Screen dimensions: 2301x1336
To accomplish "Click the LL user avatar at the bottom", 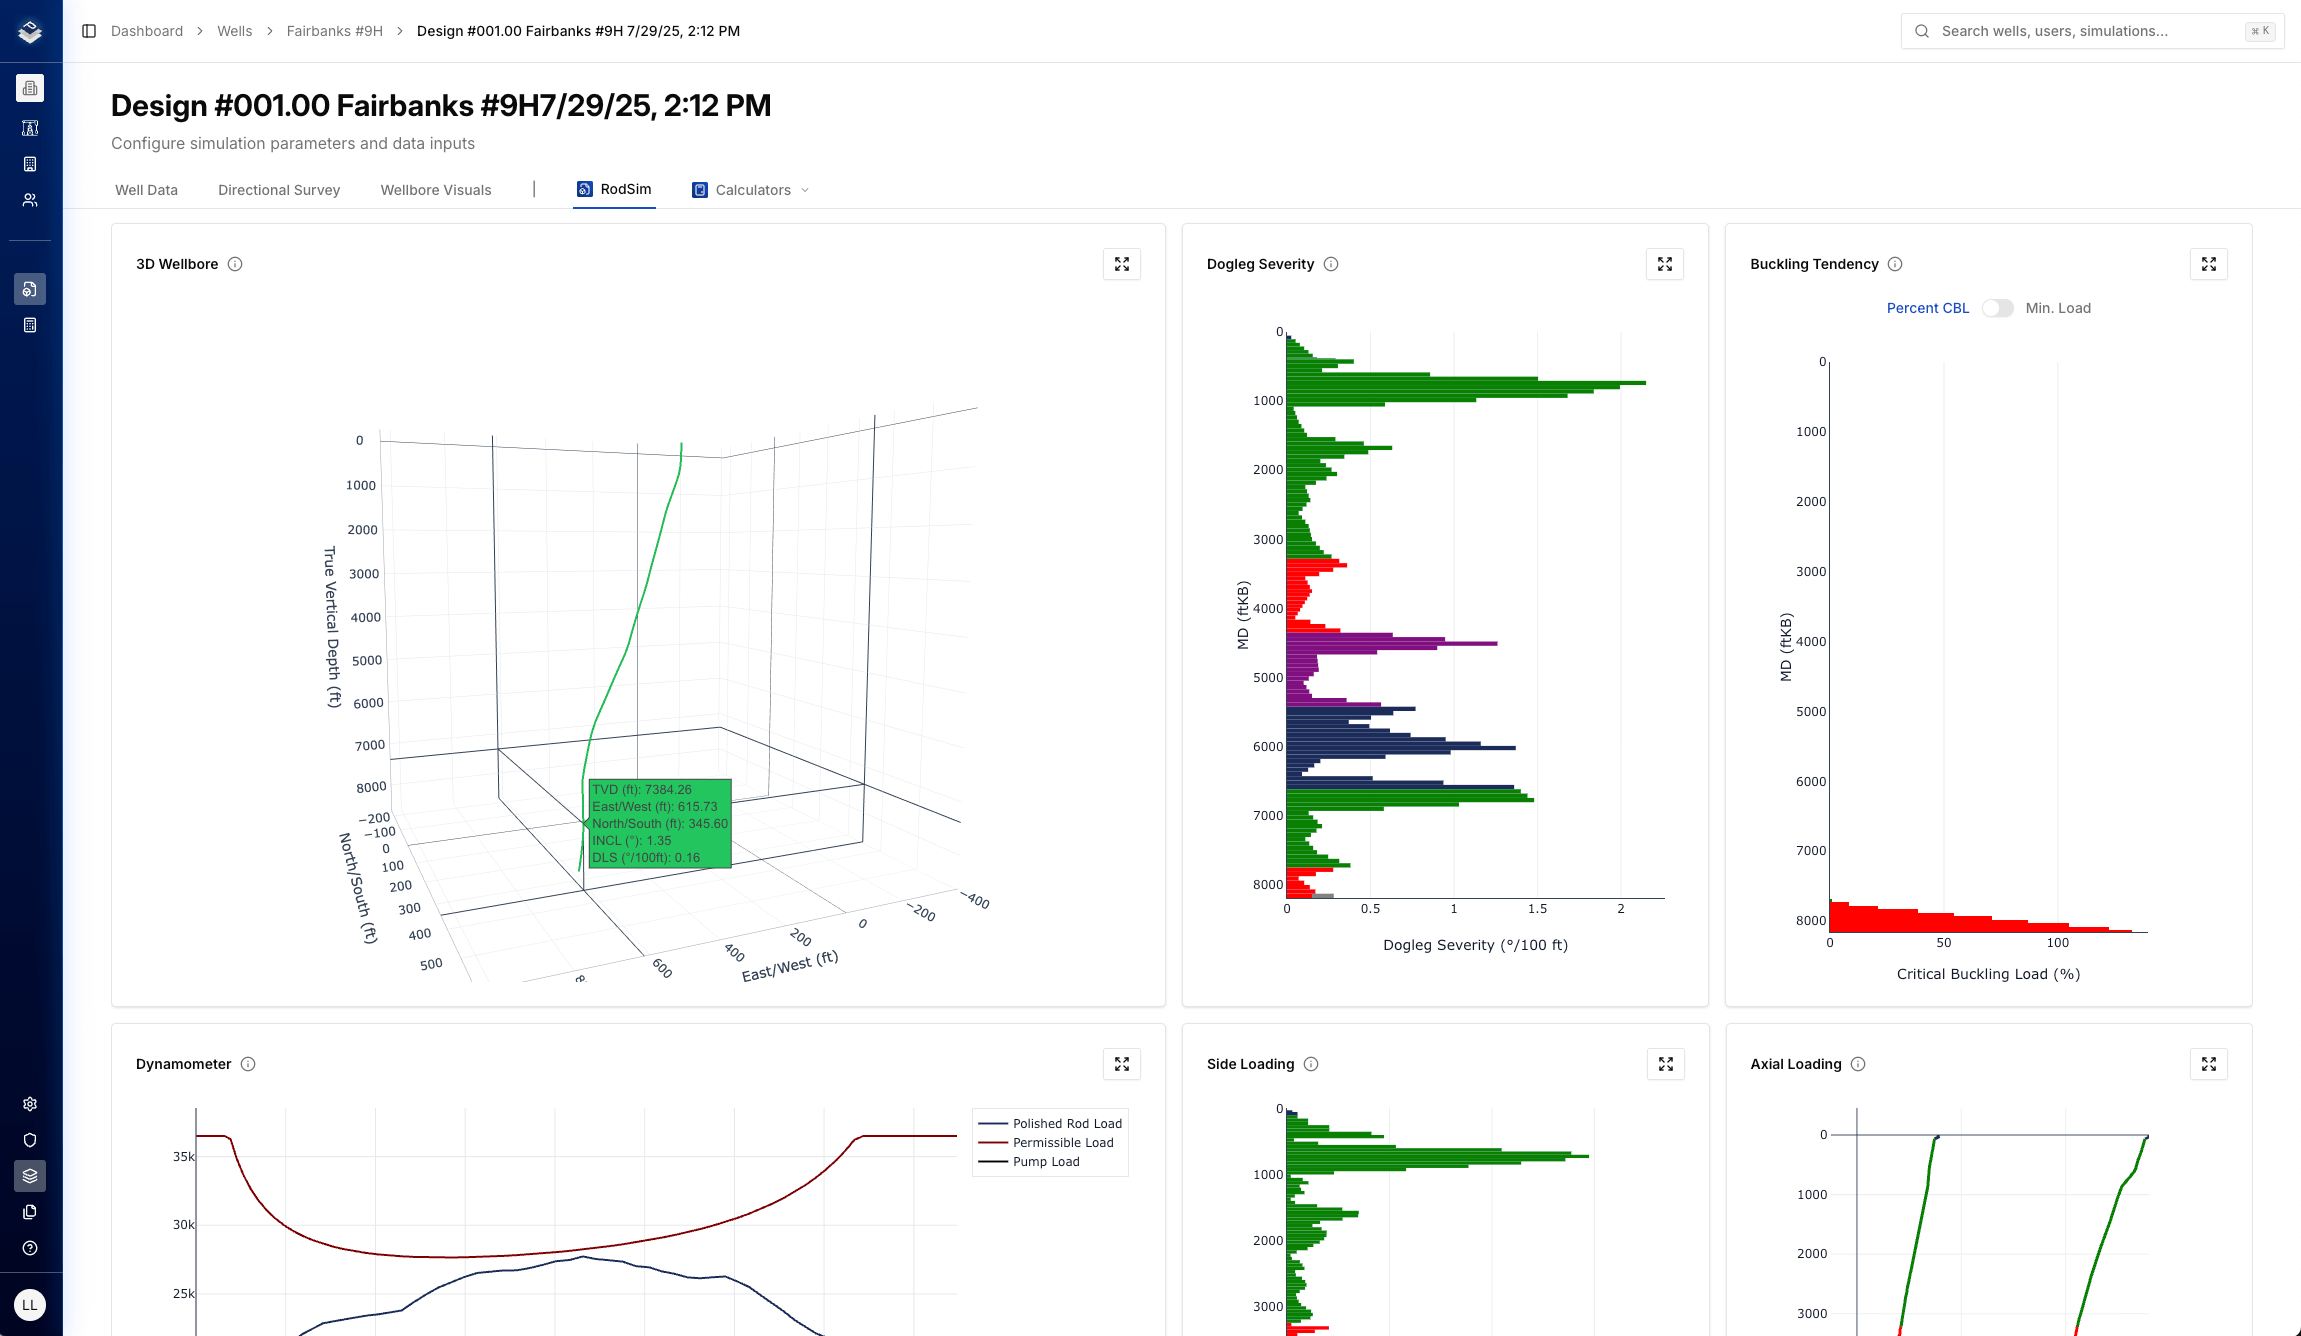I will tap(30, 1304).
